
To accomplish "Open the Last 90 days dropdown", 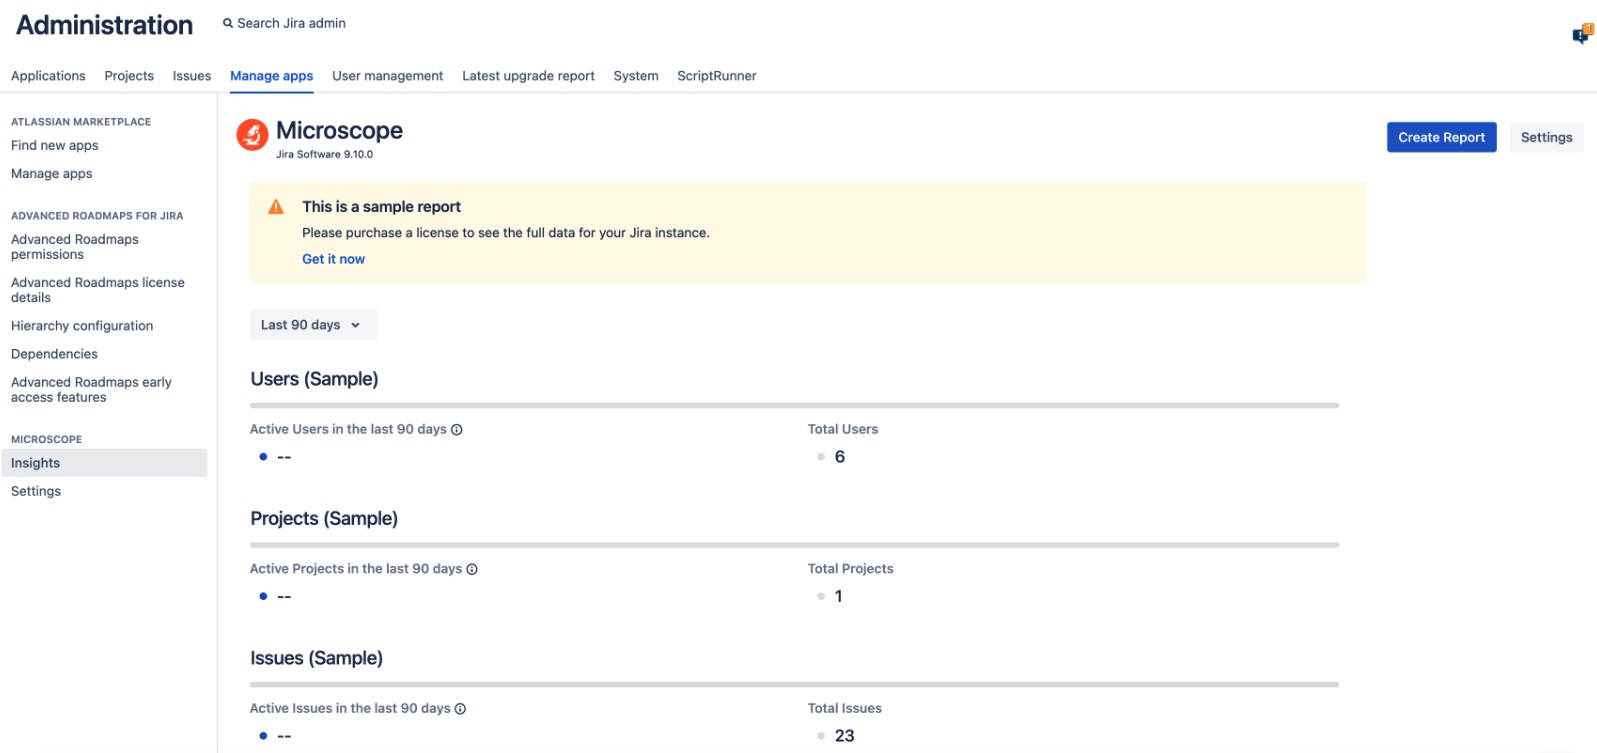I will pos(313,325).
